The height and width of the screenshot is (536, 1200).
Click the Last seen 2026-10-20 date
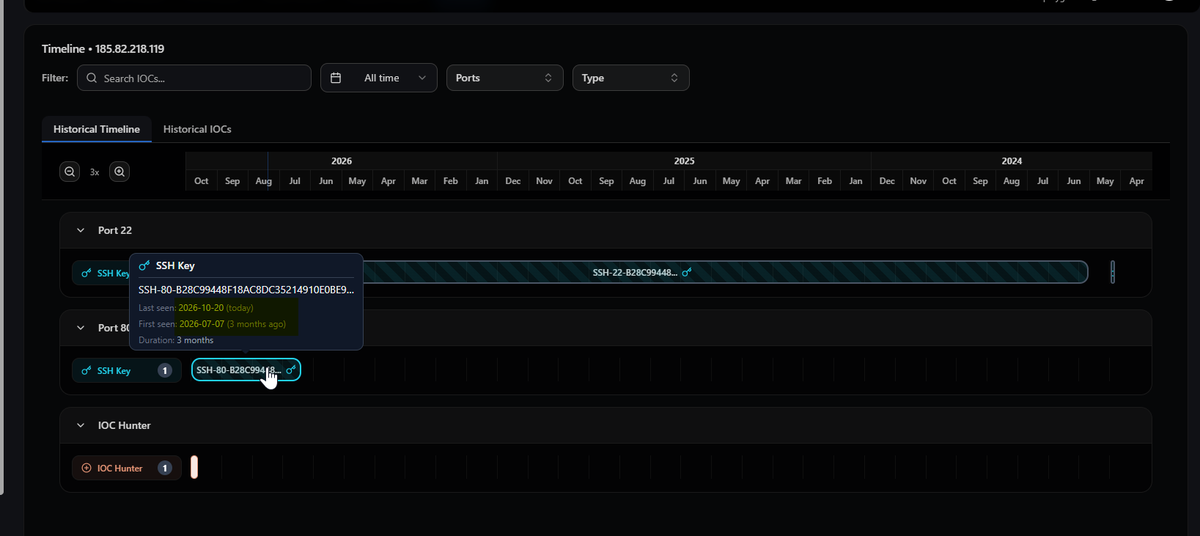pos(199,308)
